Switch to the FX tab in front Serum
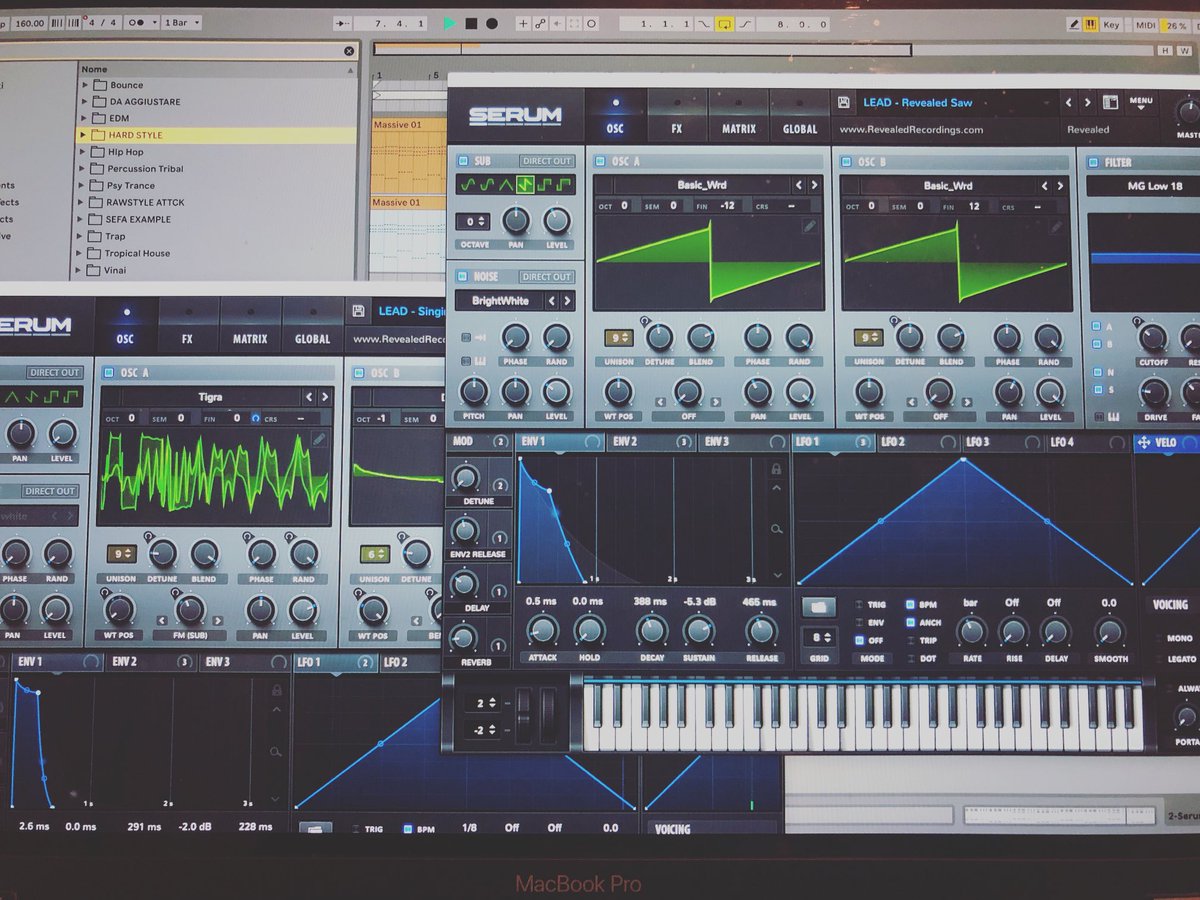 [x=677, y=116]
